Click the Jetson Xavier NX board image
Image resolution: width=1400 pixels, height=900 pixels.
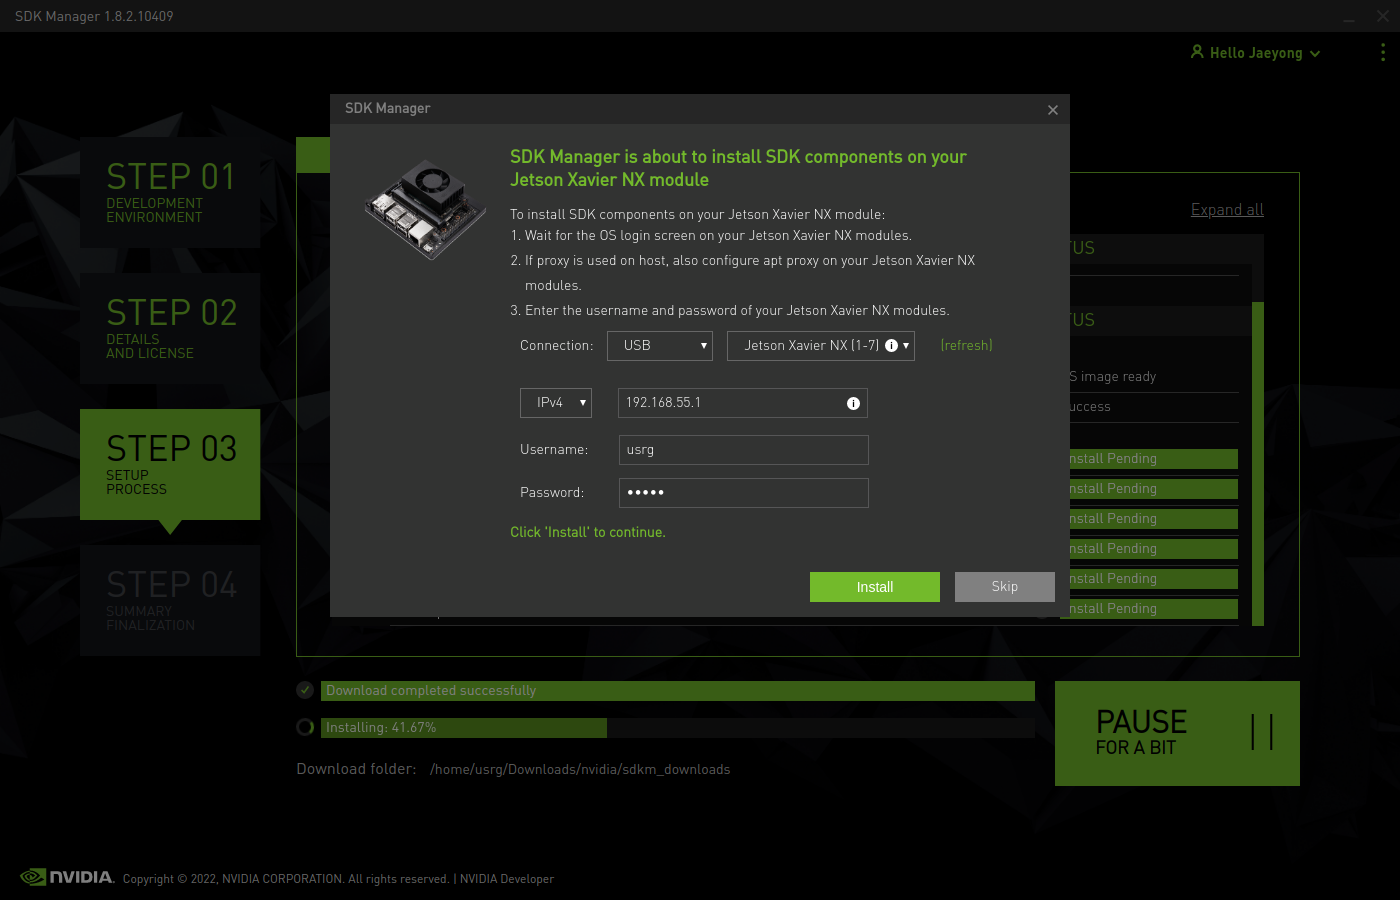426,209
